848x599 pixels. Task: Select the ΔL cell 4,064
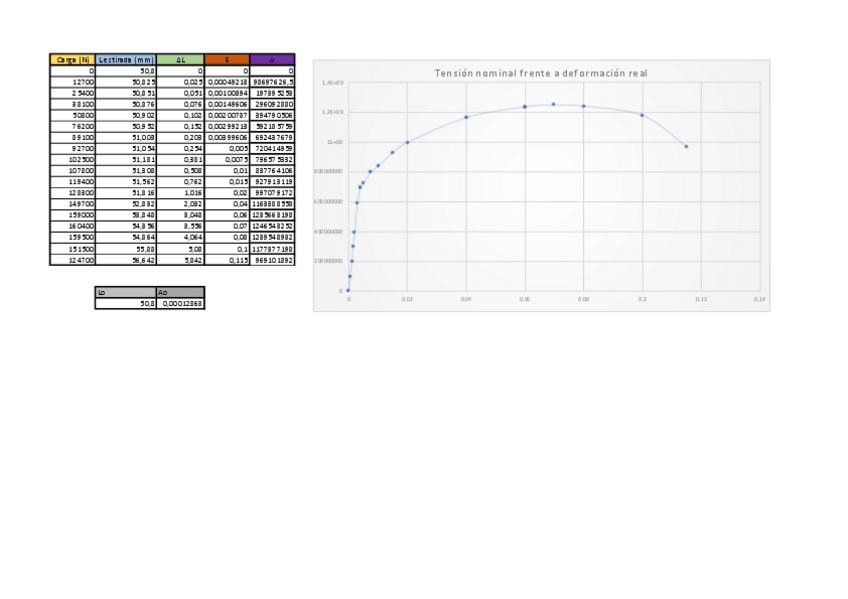coord(181,237)
